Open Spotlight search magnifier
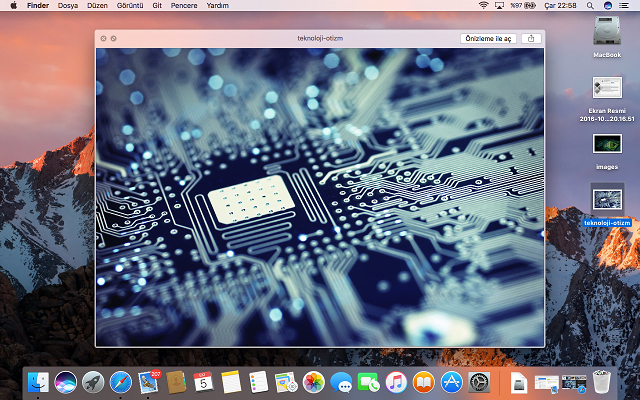 point(590,5)
